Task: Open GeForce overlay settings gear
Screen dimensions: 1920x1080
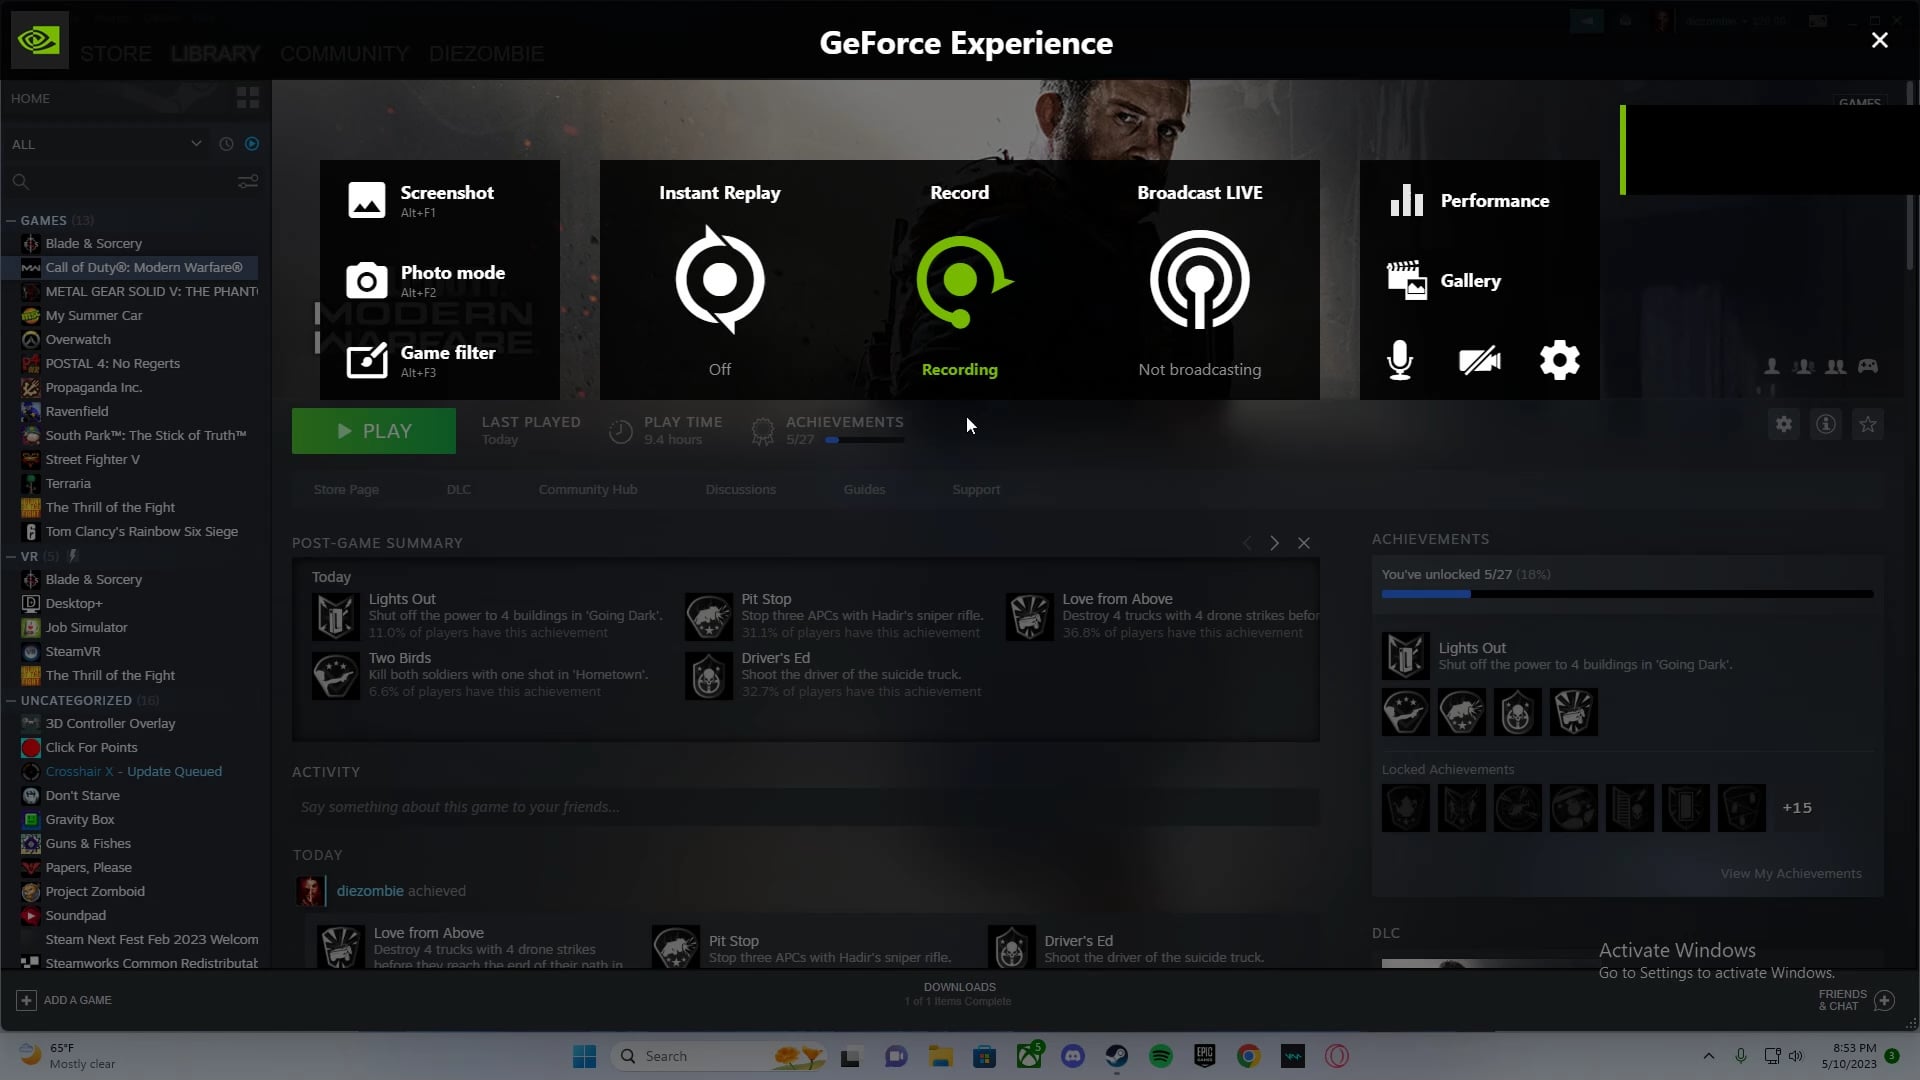Action: coord(1559,360)
